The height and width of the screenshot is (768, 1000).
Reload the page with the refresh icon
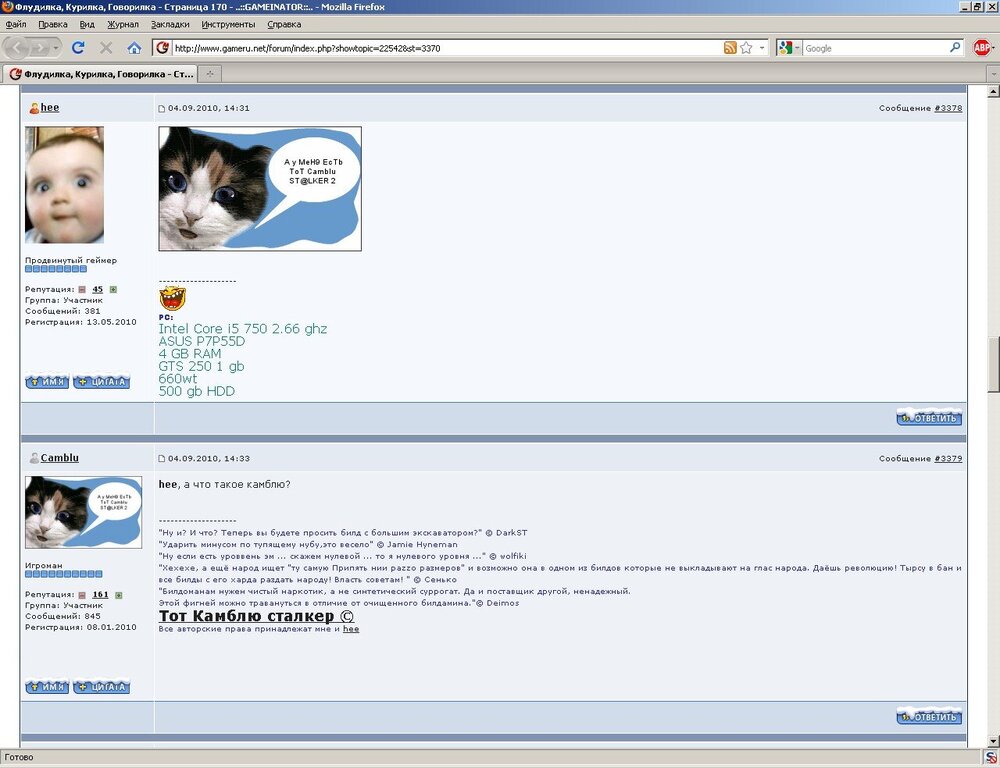tap(78, 47)
